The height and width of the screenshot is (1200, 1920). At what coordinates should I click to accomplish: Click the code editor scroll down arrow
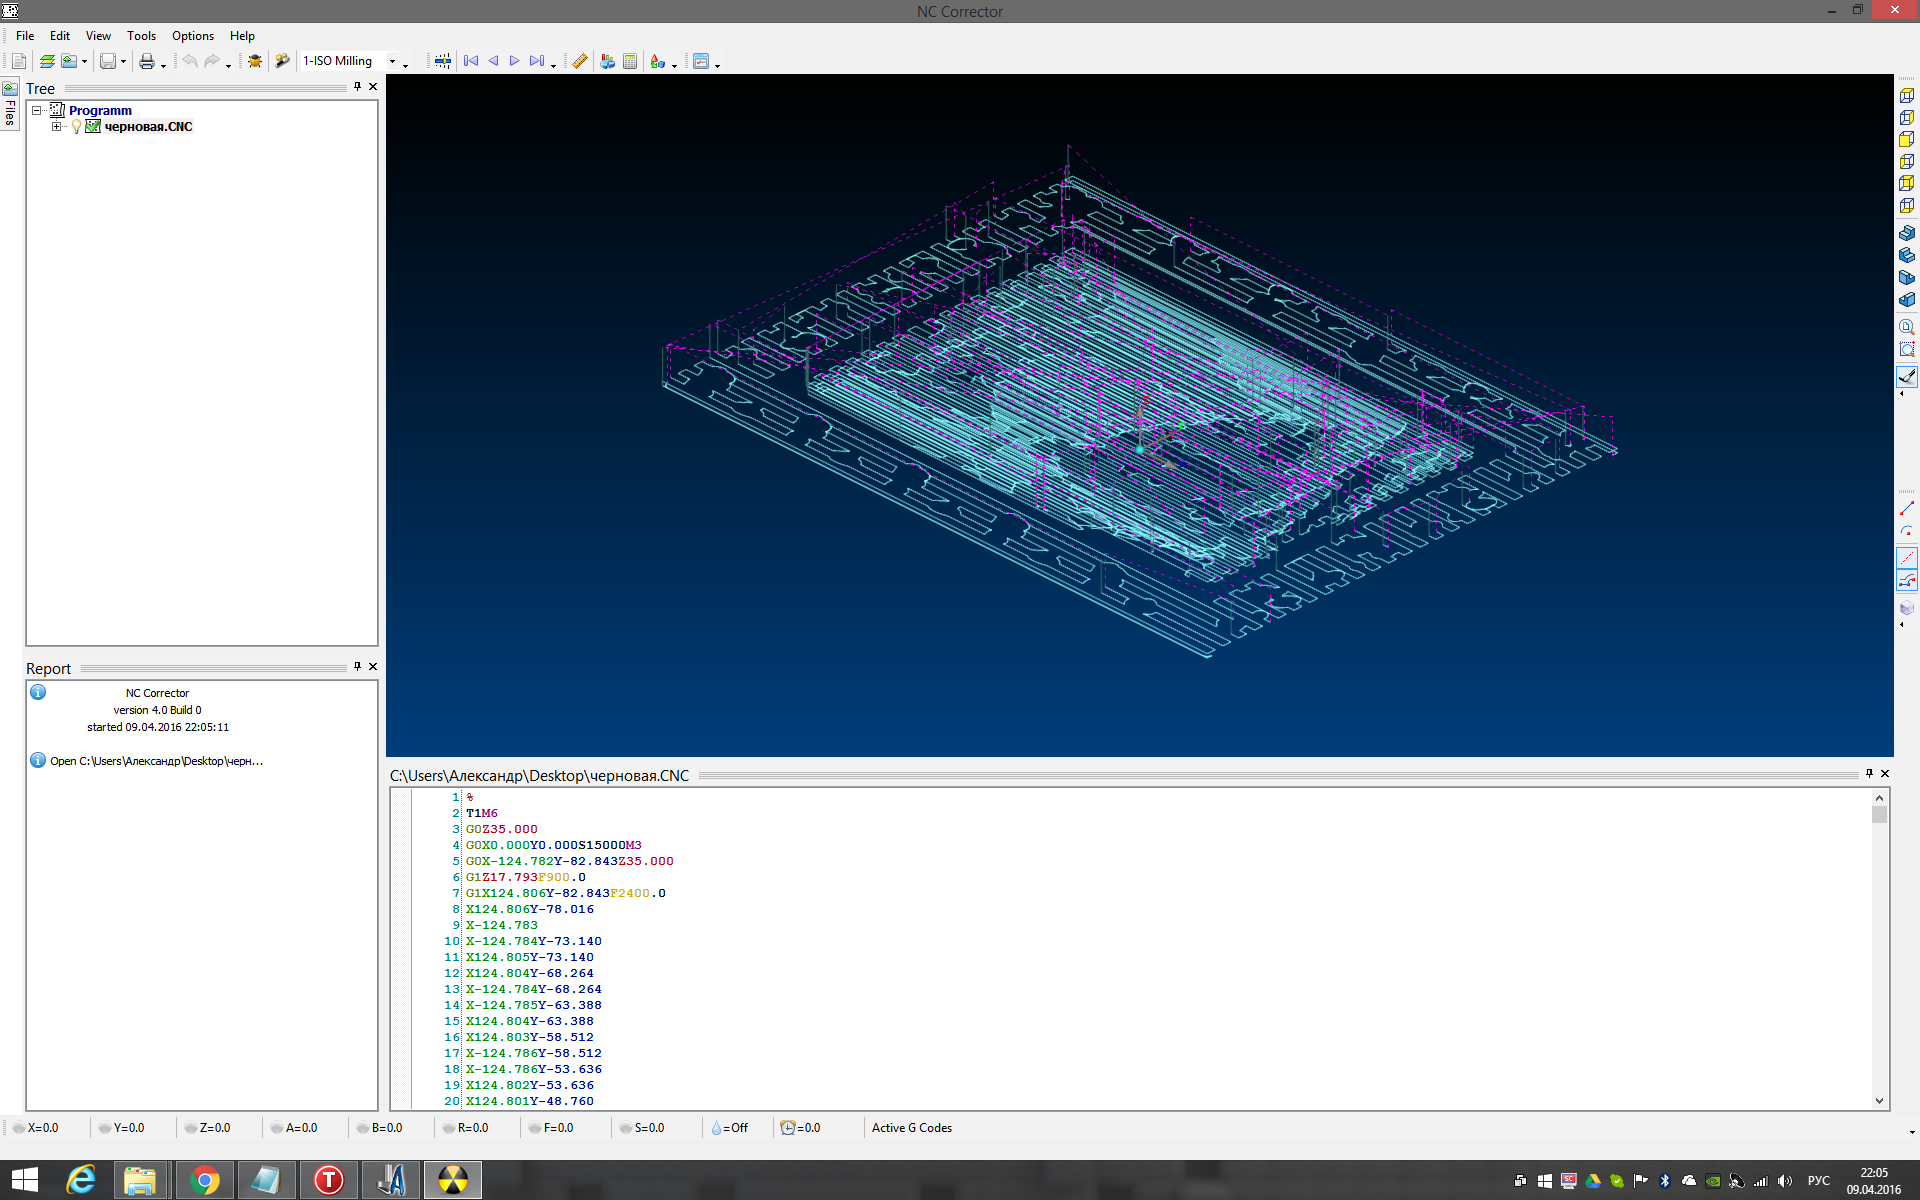click(x=1879, y=1100)
